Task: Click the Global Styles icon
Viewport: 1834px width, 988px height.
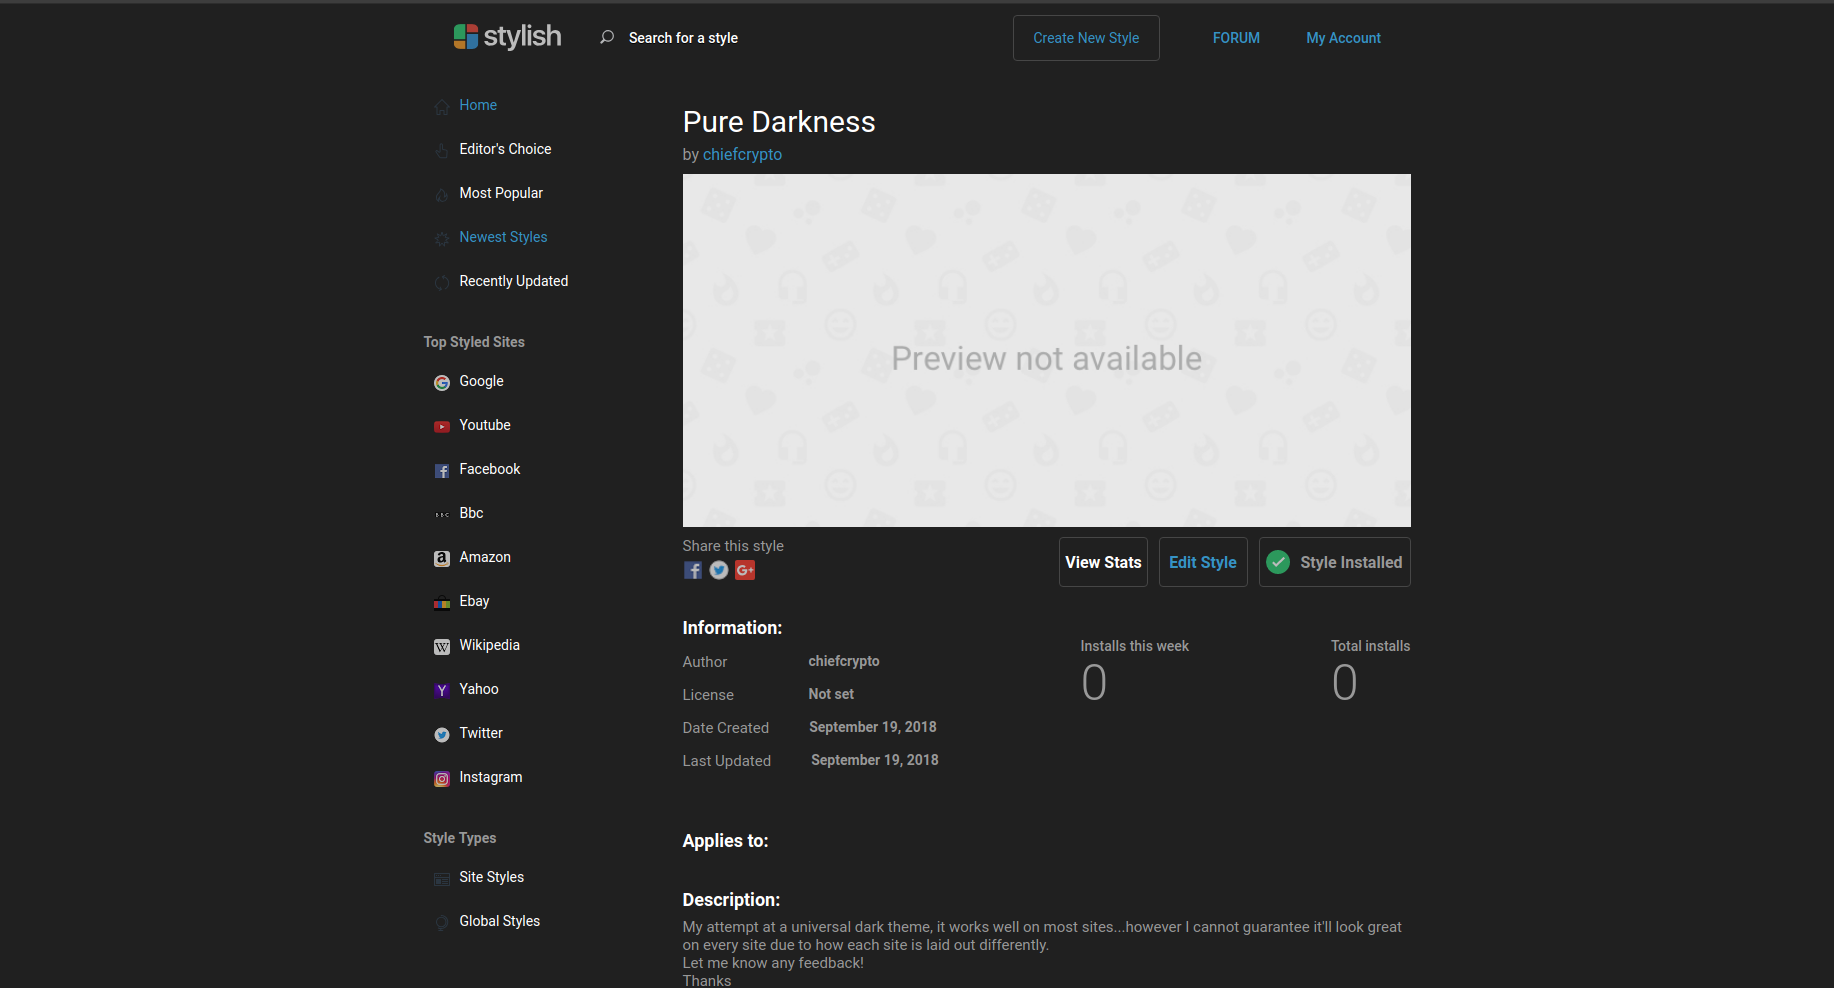Action: pos(442,922)
